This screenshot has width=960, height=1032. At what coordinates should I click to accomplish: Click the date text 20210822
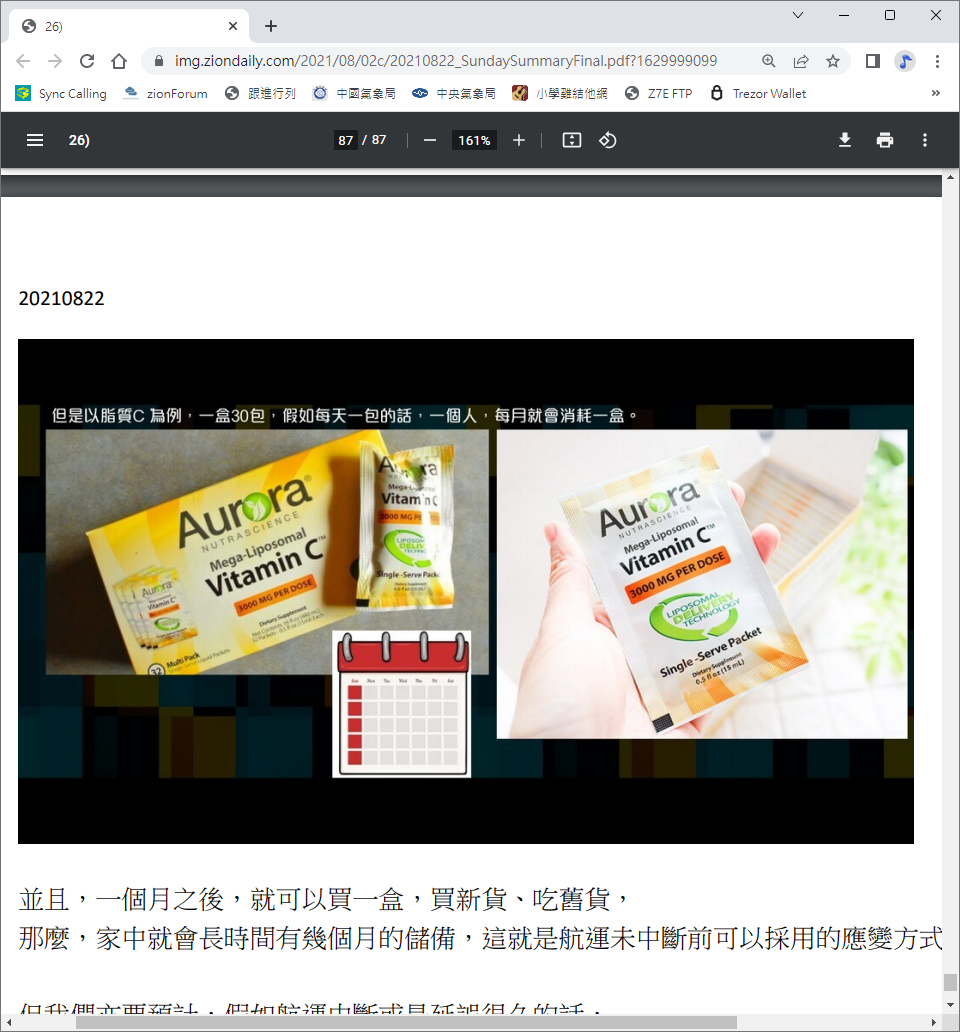(61, 299)
